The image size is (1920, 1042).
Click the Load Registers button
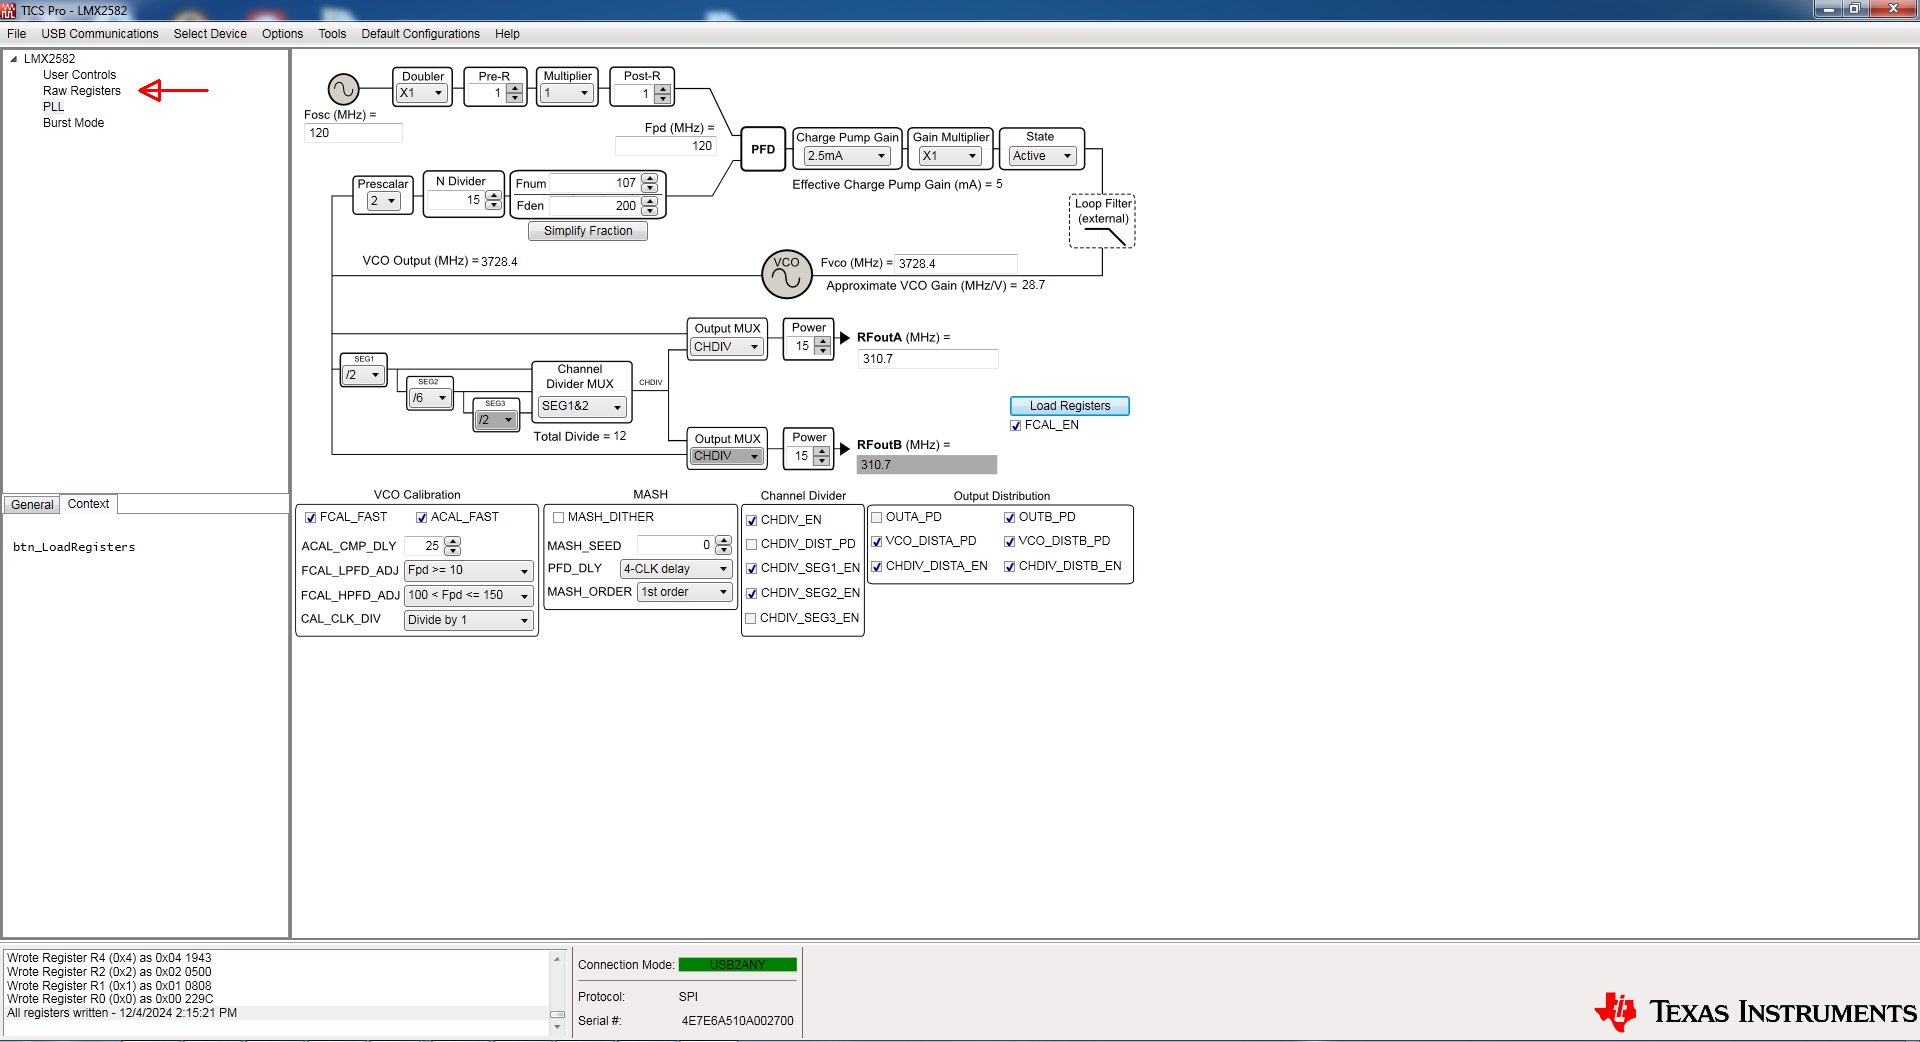coord(1070,406)
